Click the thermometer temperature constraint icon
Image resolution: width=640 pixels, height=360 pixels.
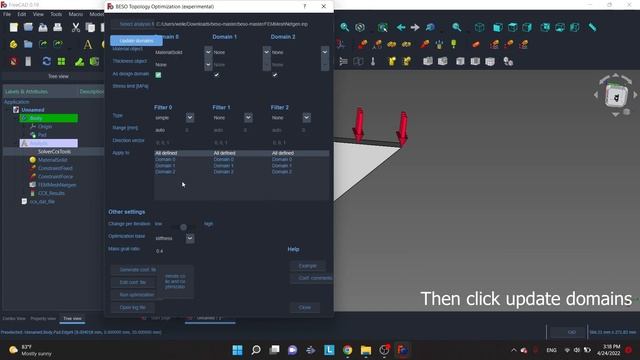[373, 61]
